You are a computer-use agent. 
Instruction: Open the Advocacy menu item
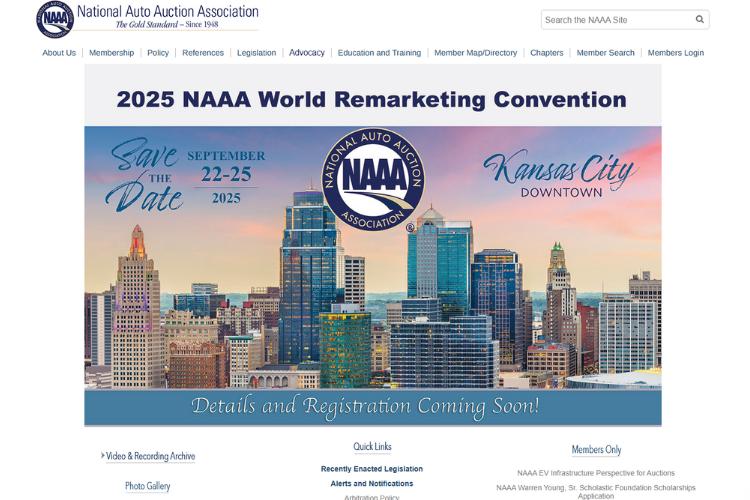coord(307,53)
